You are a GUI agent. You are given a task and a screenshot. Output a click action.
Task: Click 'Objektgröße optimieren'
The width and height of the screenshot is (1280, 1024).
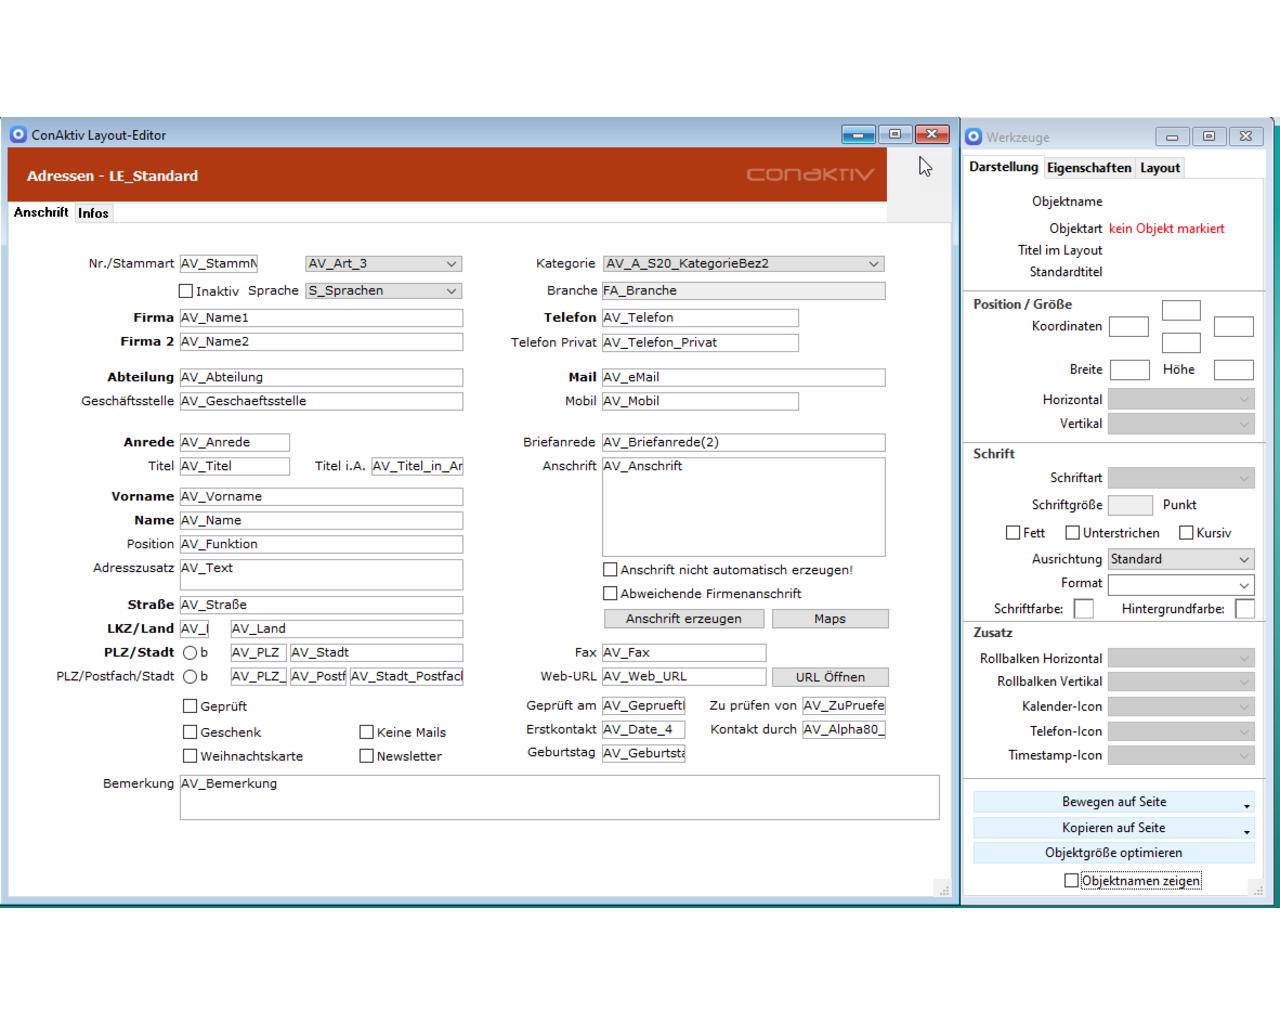(x=1113, y=852)
